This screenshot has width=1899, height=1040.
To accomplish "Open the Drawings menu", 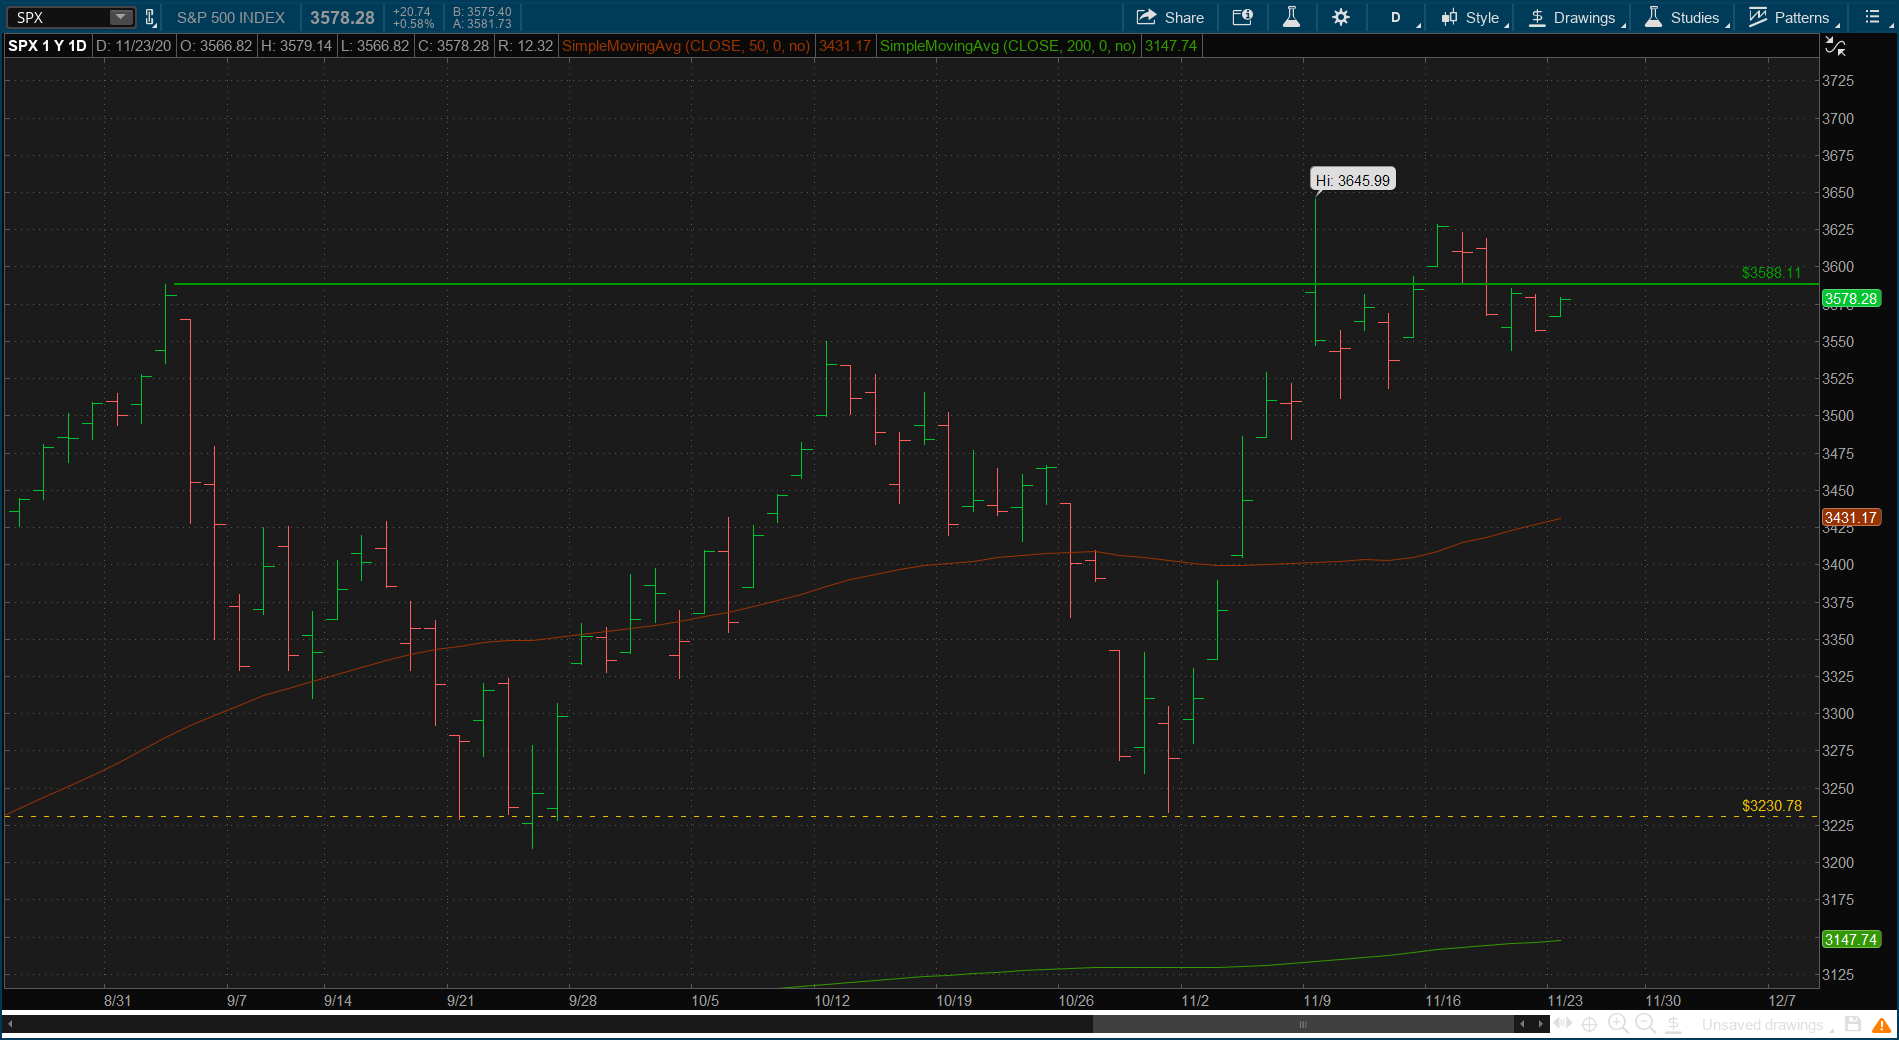I will pyautogui.click(x=1575, y=17).
